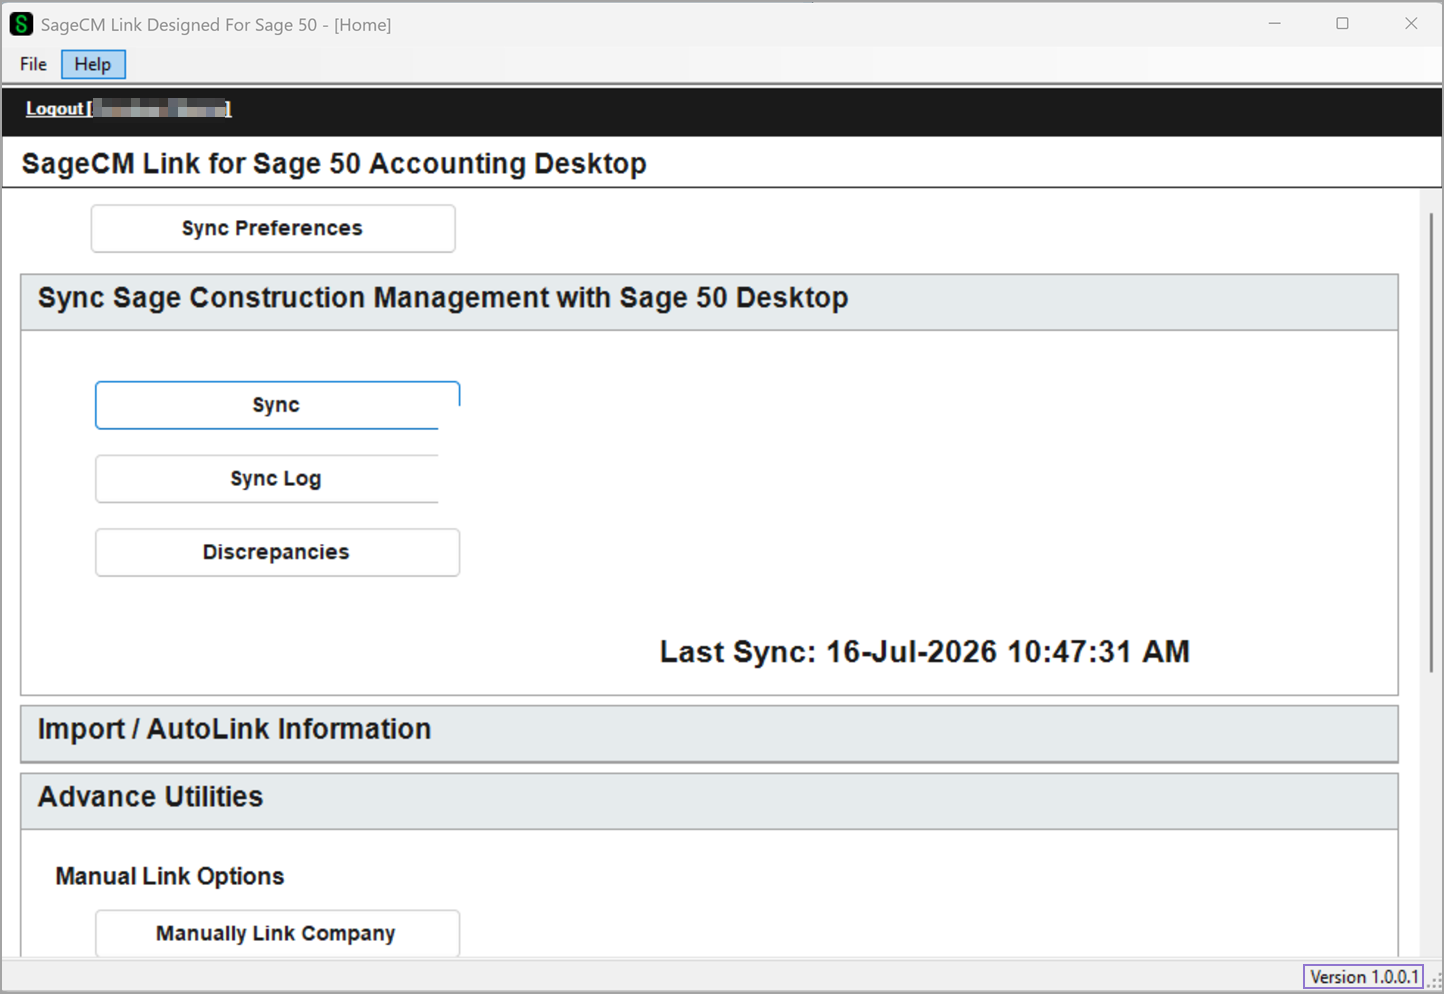Image resolution: width=1444 pixels, height=994 pixels.
Task: Click the vertical scrollbar thumb
Action: (x=1431, y=442)
